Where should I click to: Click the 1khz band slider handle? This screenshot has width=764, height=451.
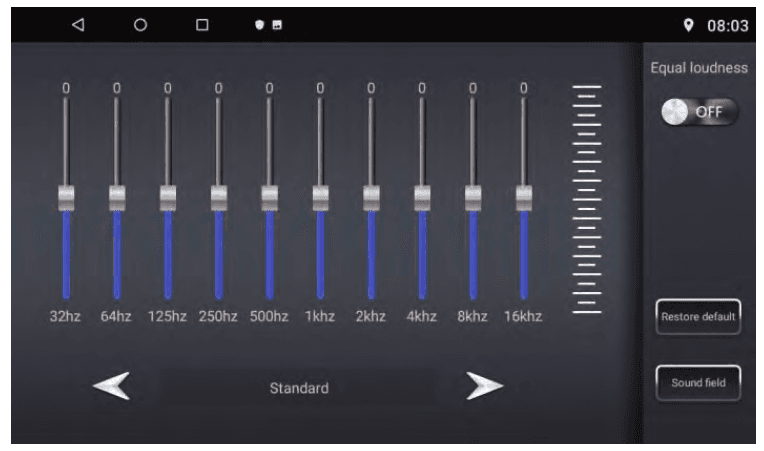(x=320, y=197)
